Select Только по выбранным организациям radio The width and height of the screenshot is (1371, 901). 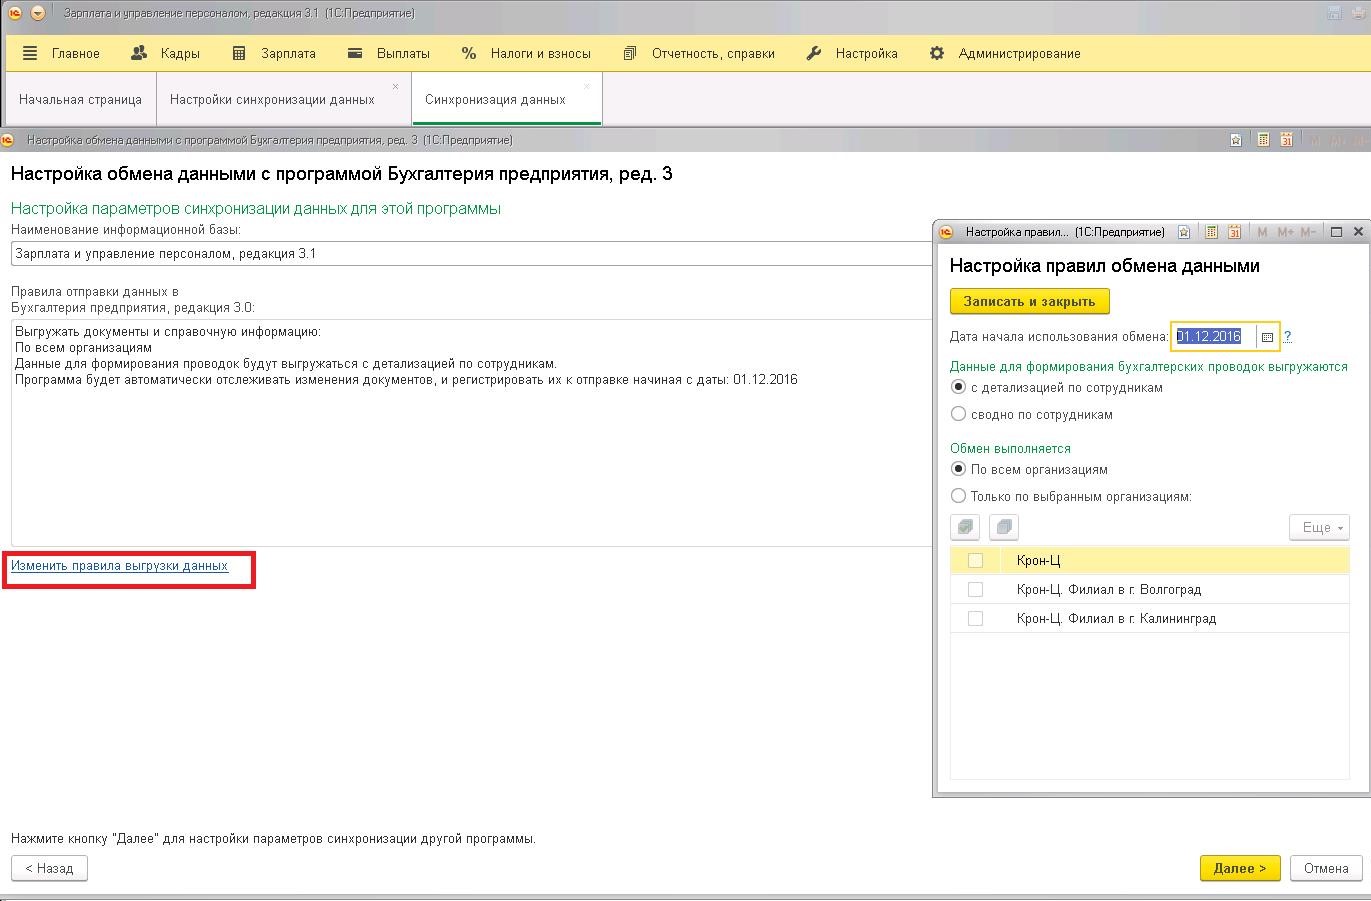coord(958,496)
